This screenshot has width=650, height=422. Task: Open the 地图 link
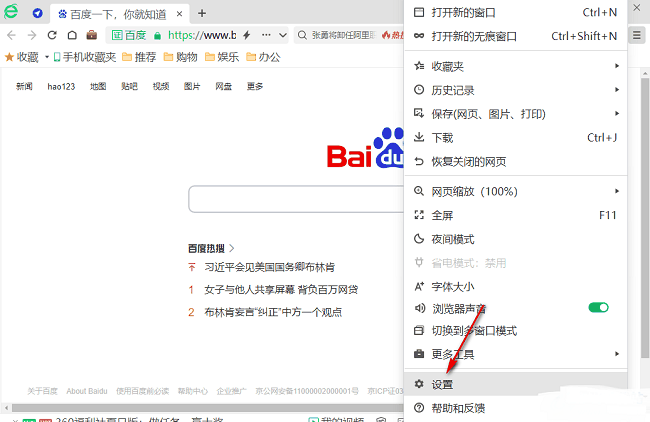coord(98,86)
